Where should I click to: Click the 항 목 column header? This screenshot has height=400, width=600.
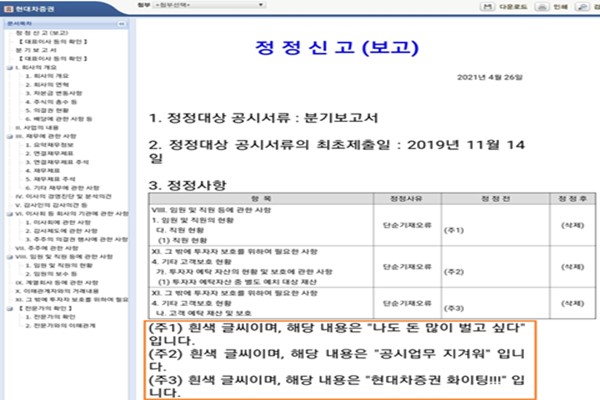(261, 199)
